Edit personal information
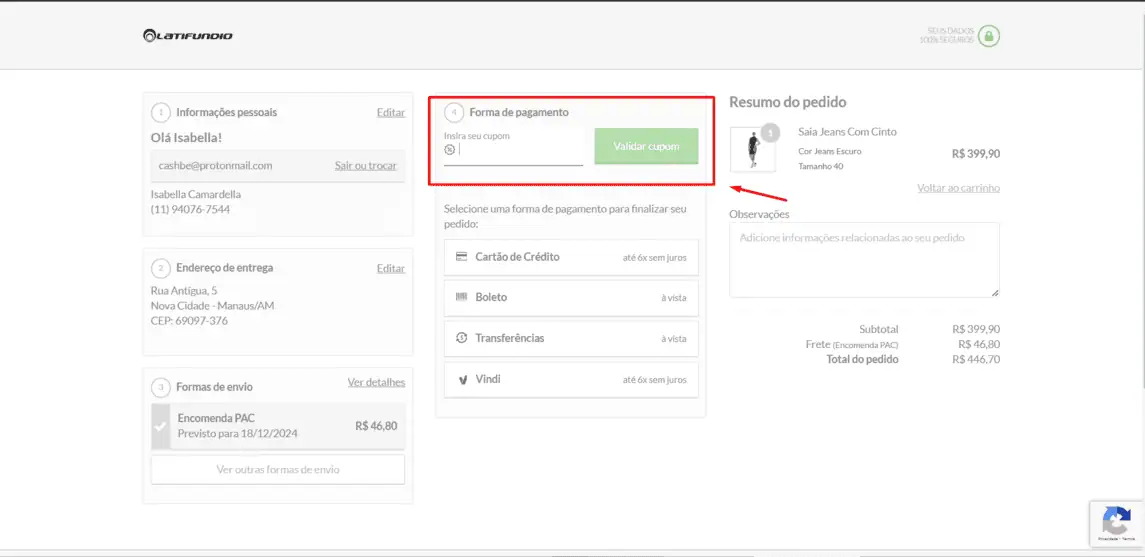 click(391, 112)
